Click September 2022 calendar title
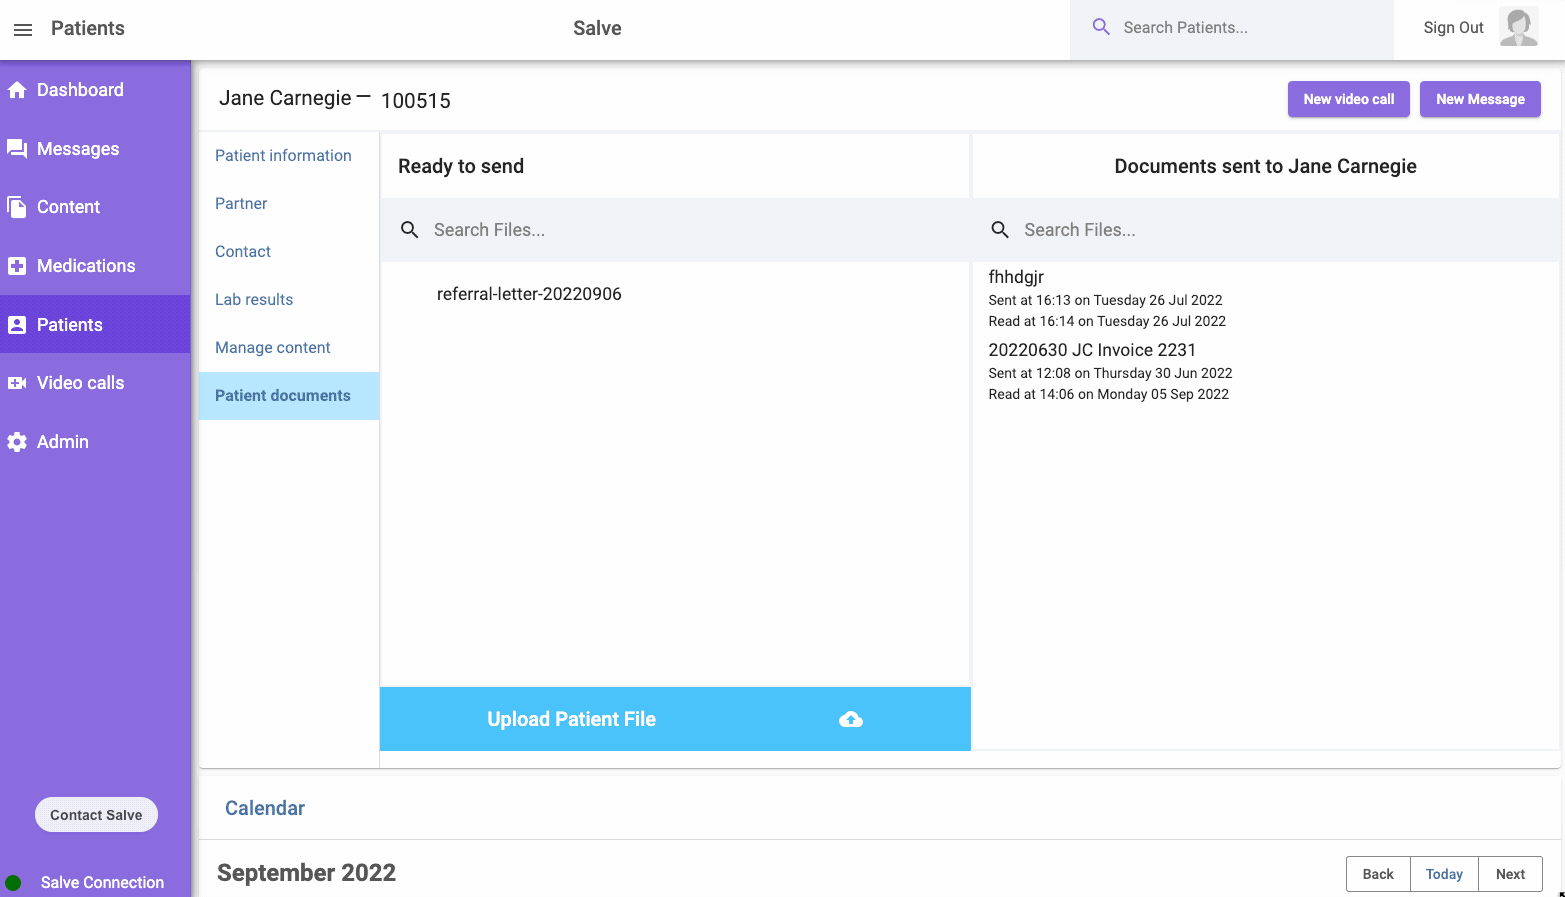Viewport: 1565px width, 897px height. pyautogui.click(x=306, y=873)
